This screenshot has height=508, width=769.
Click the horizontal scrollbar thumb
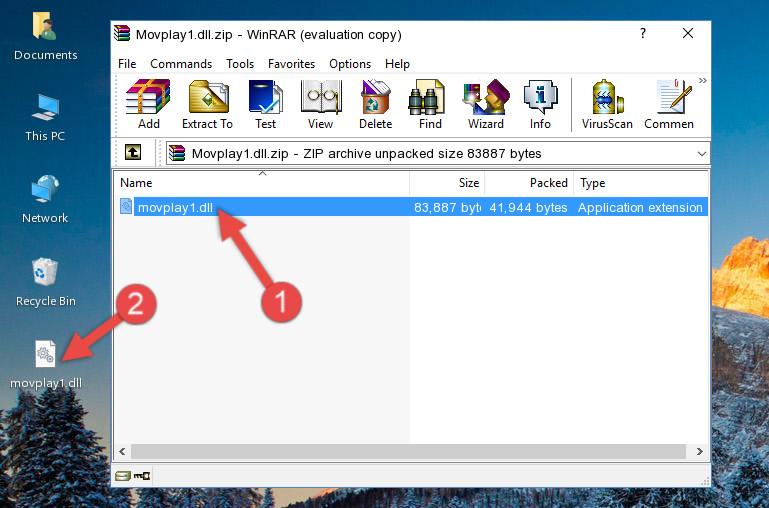[x=408, y=451]
